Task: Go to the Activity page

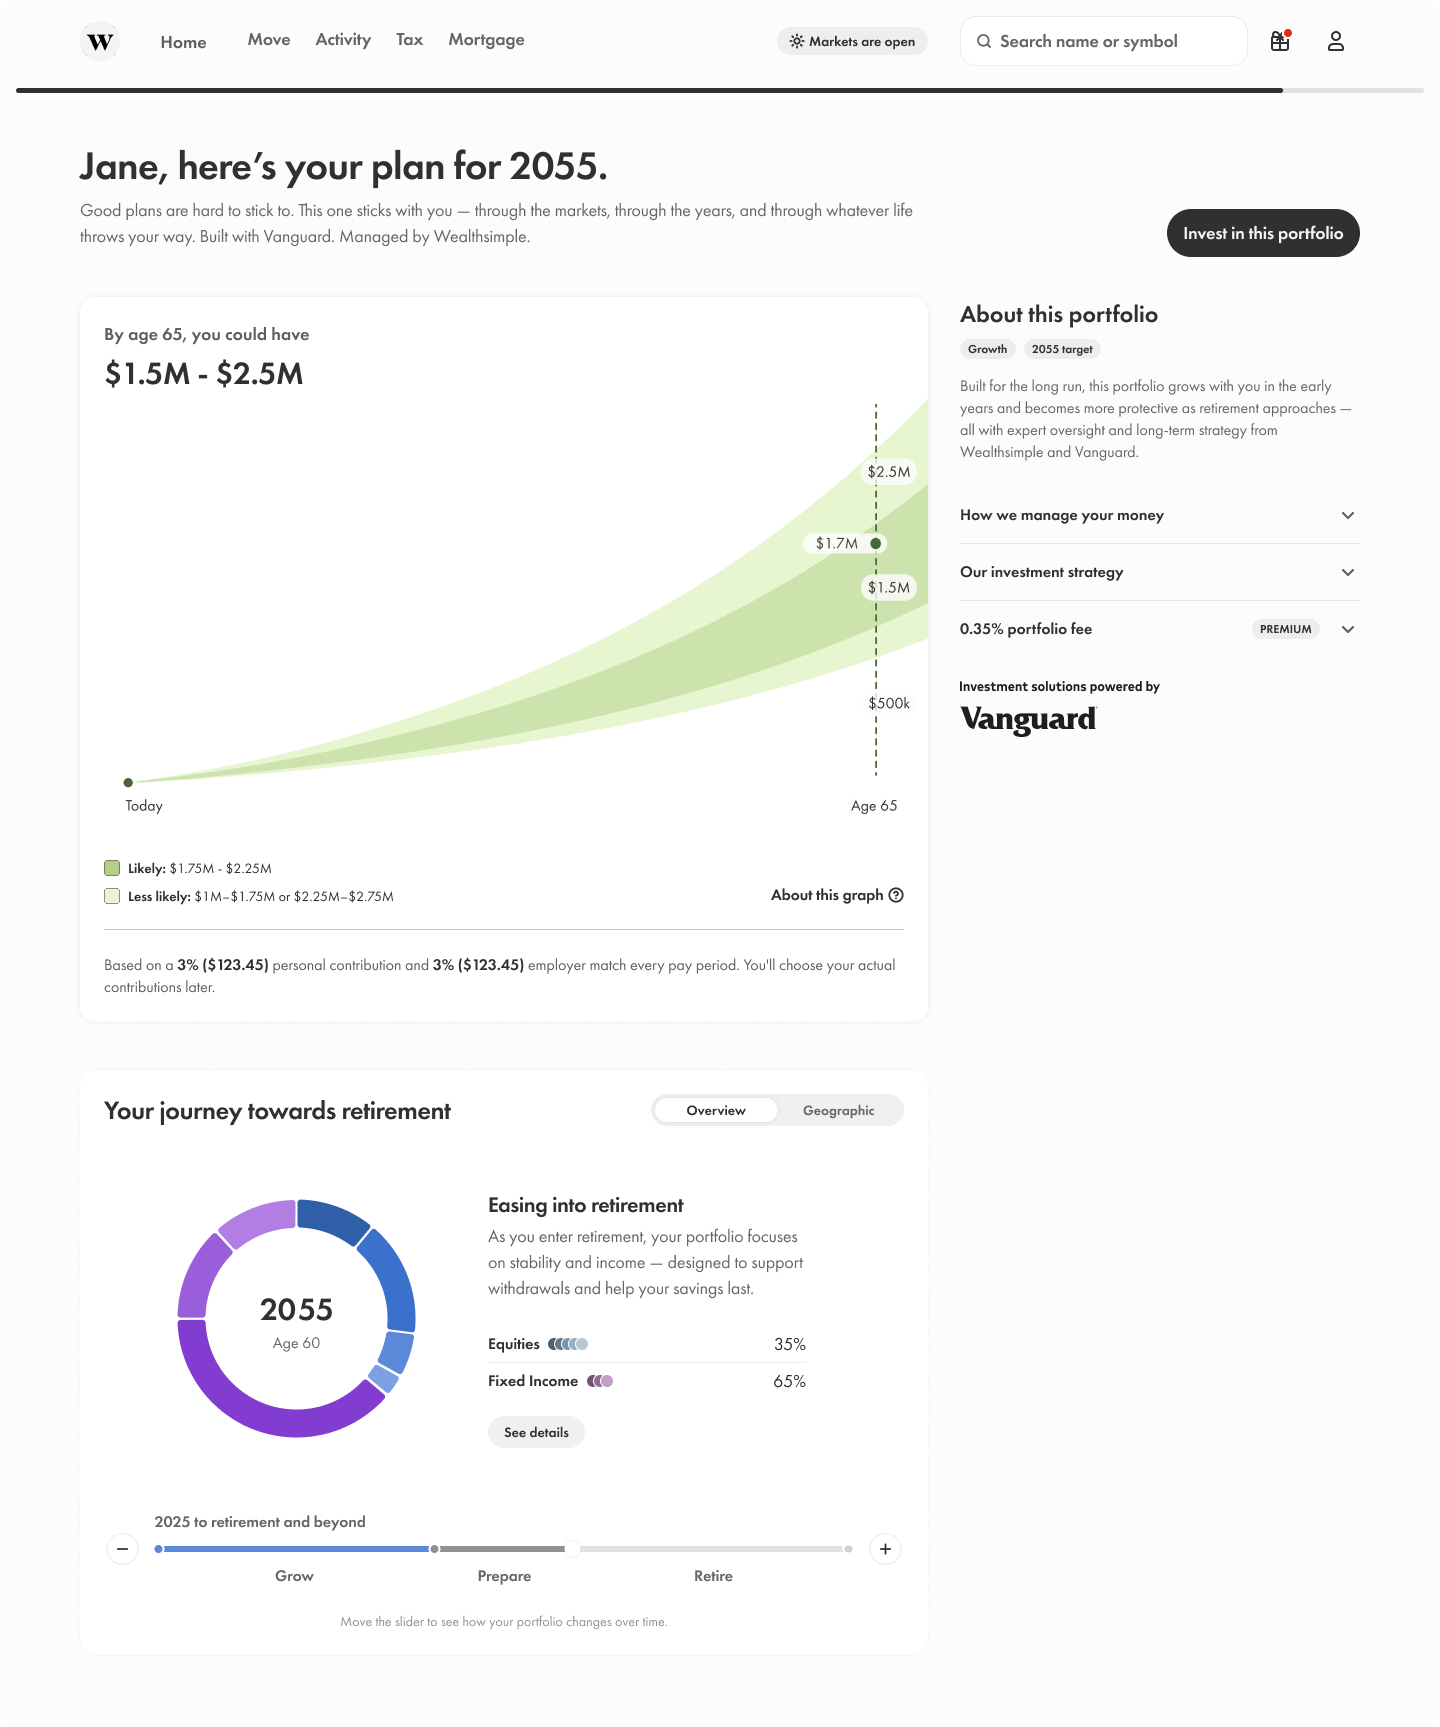Action: click(343, 40)
